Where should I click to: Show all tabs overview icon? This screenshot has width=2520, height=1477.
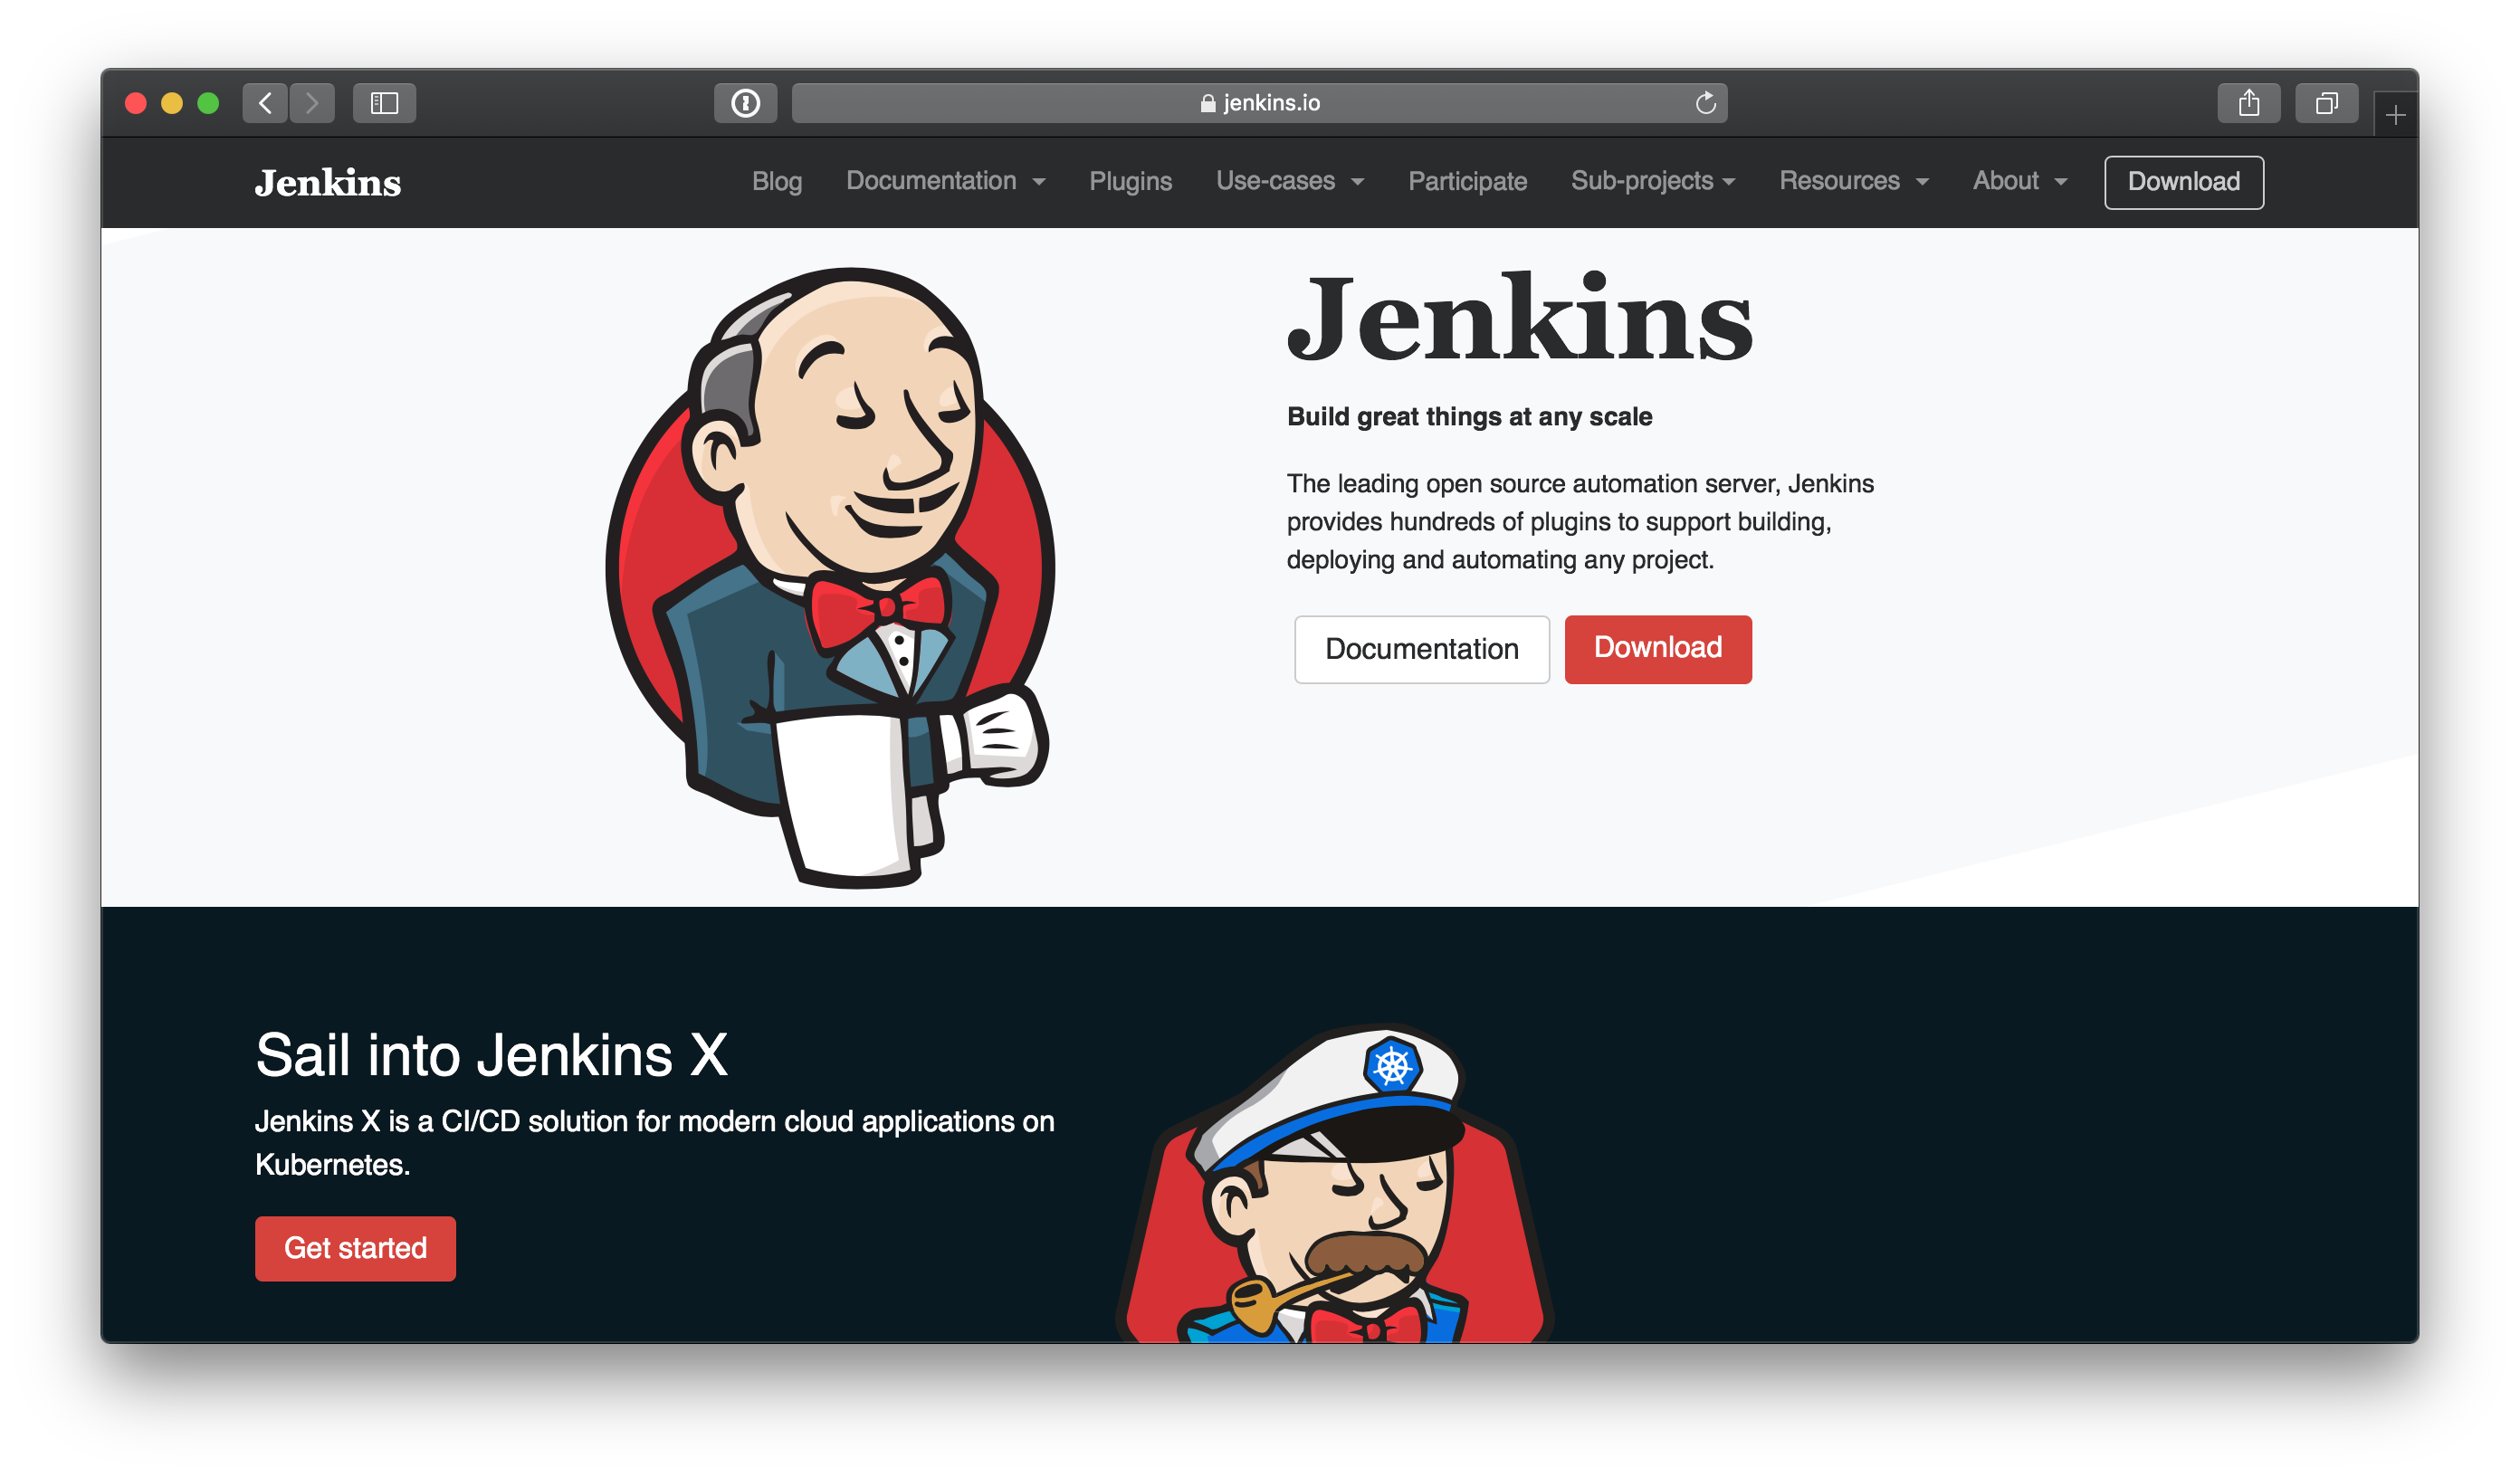pos(2326,103)
